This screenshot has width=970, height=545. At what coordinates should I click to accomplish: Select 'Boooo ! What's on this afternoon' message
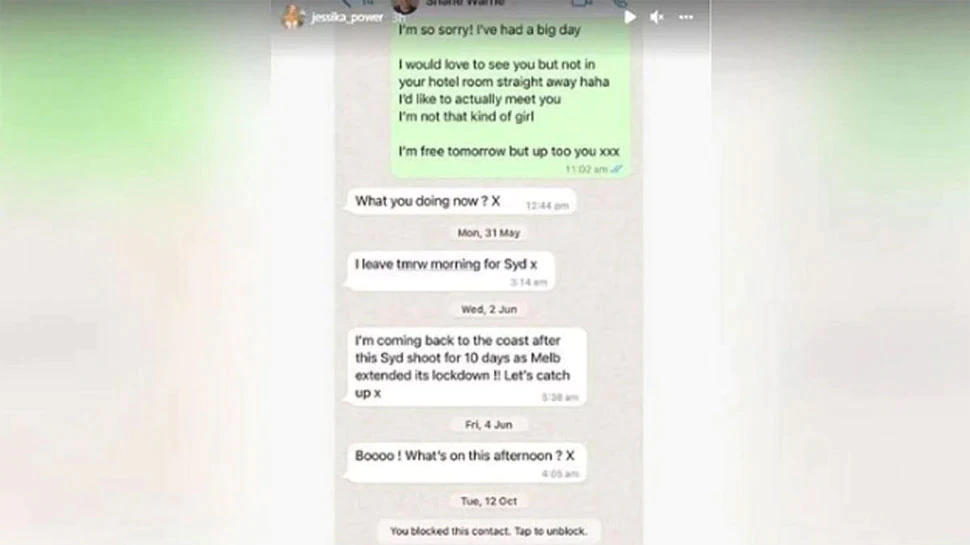466,462
